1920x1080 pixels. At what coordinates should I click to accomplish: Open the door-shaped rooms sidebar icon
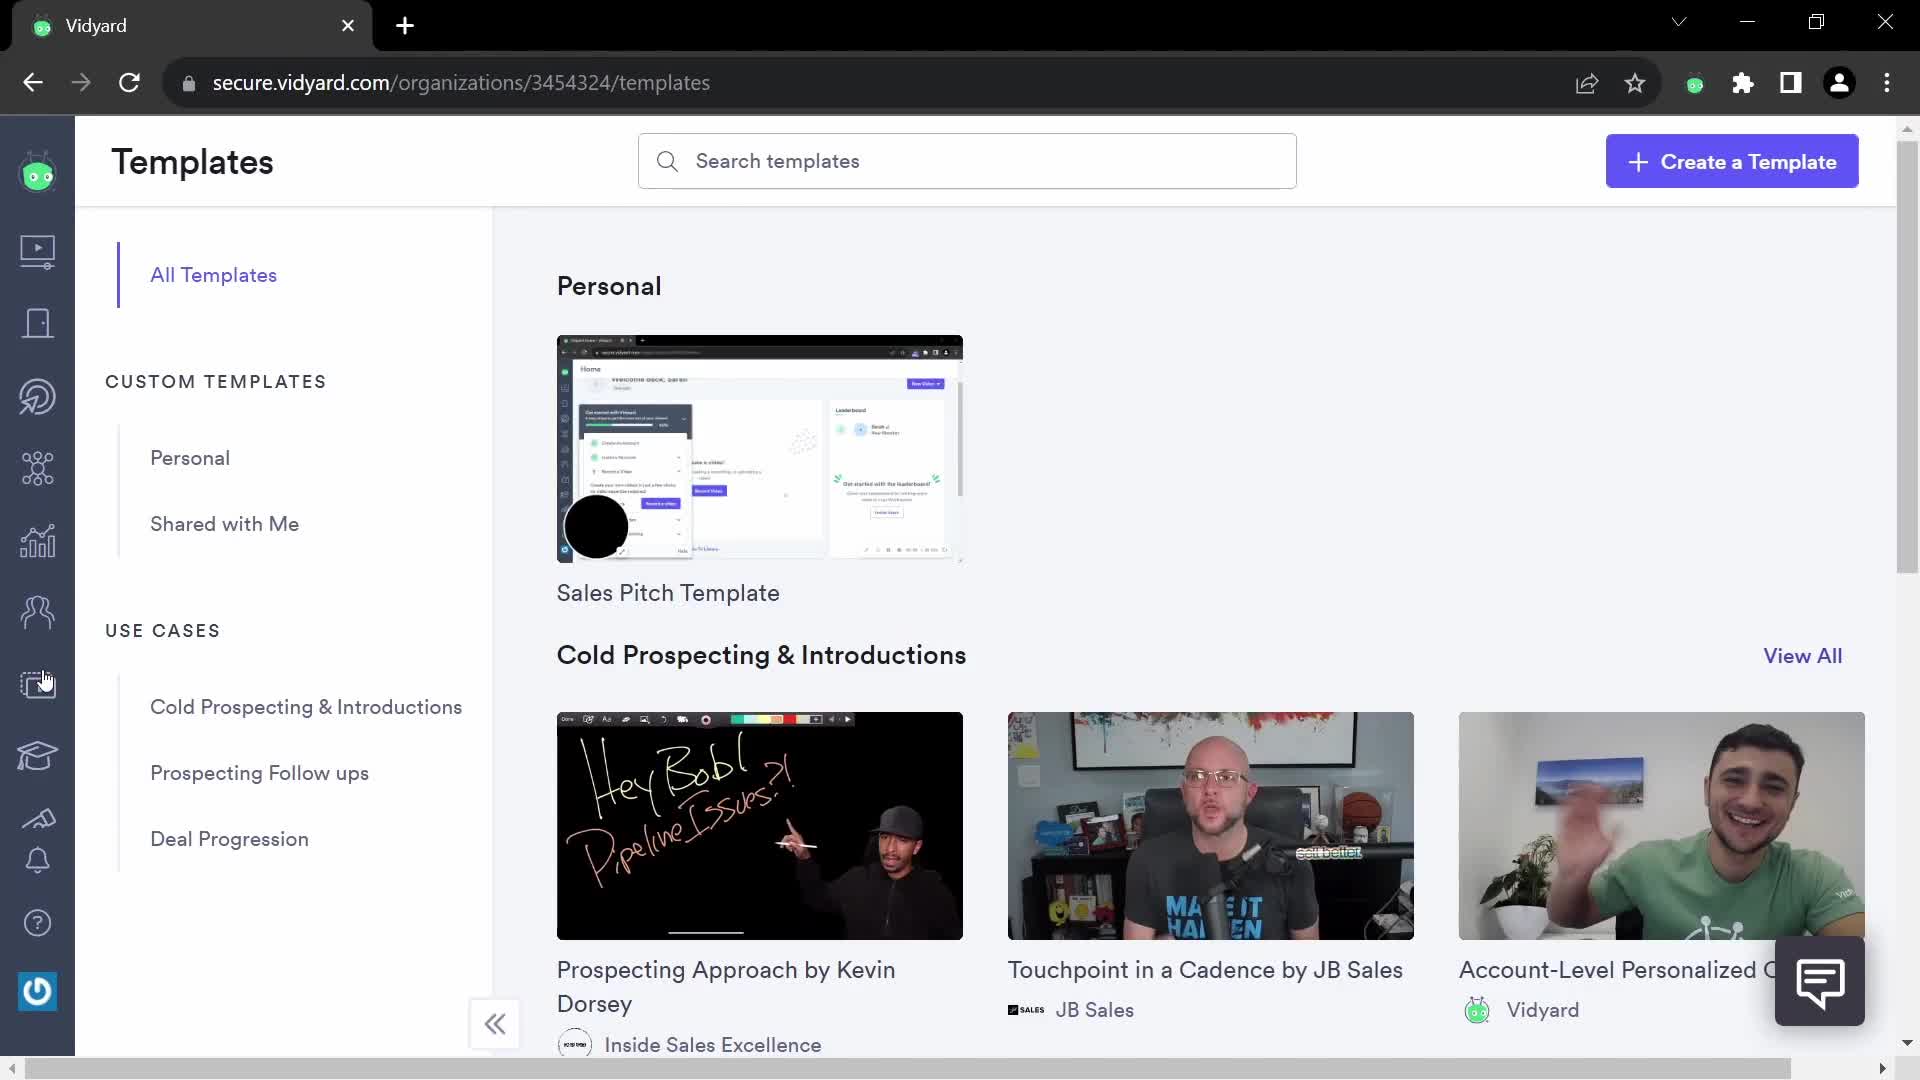point(38,324)
